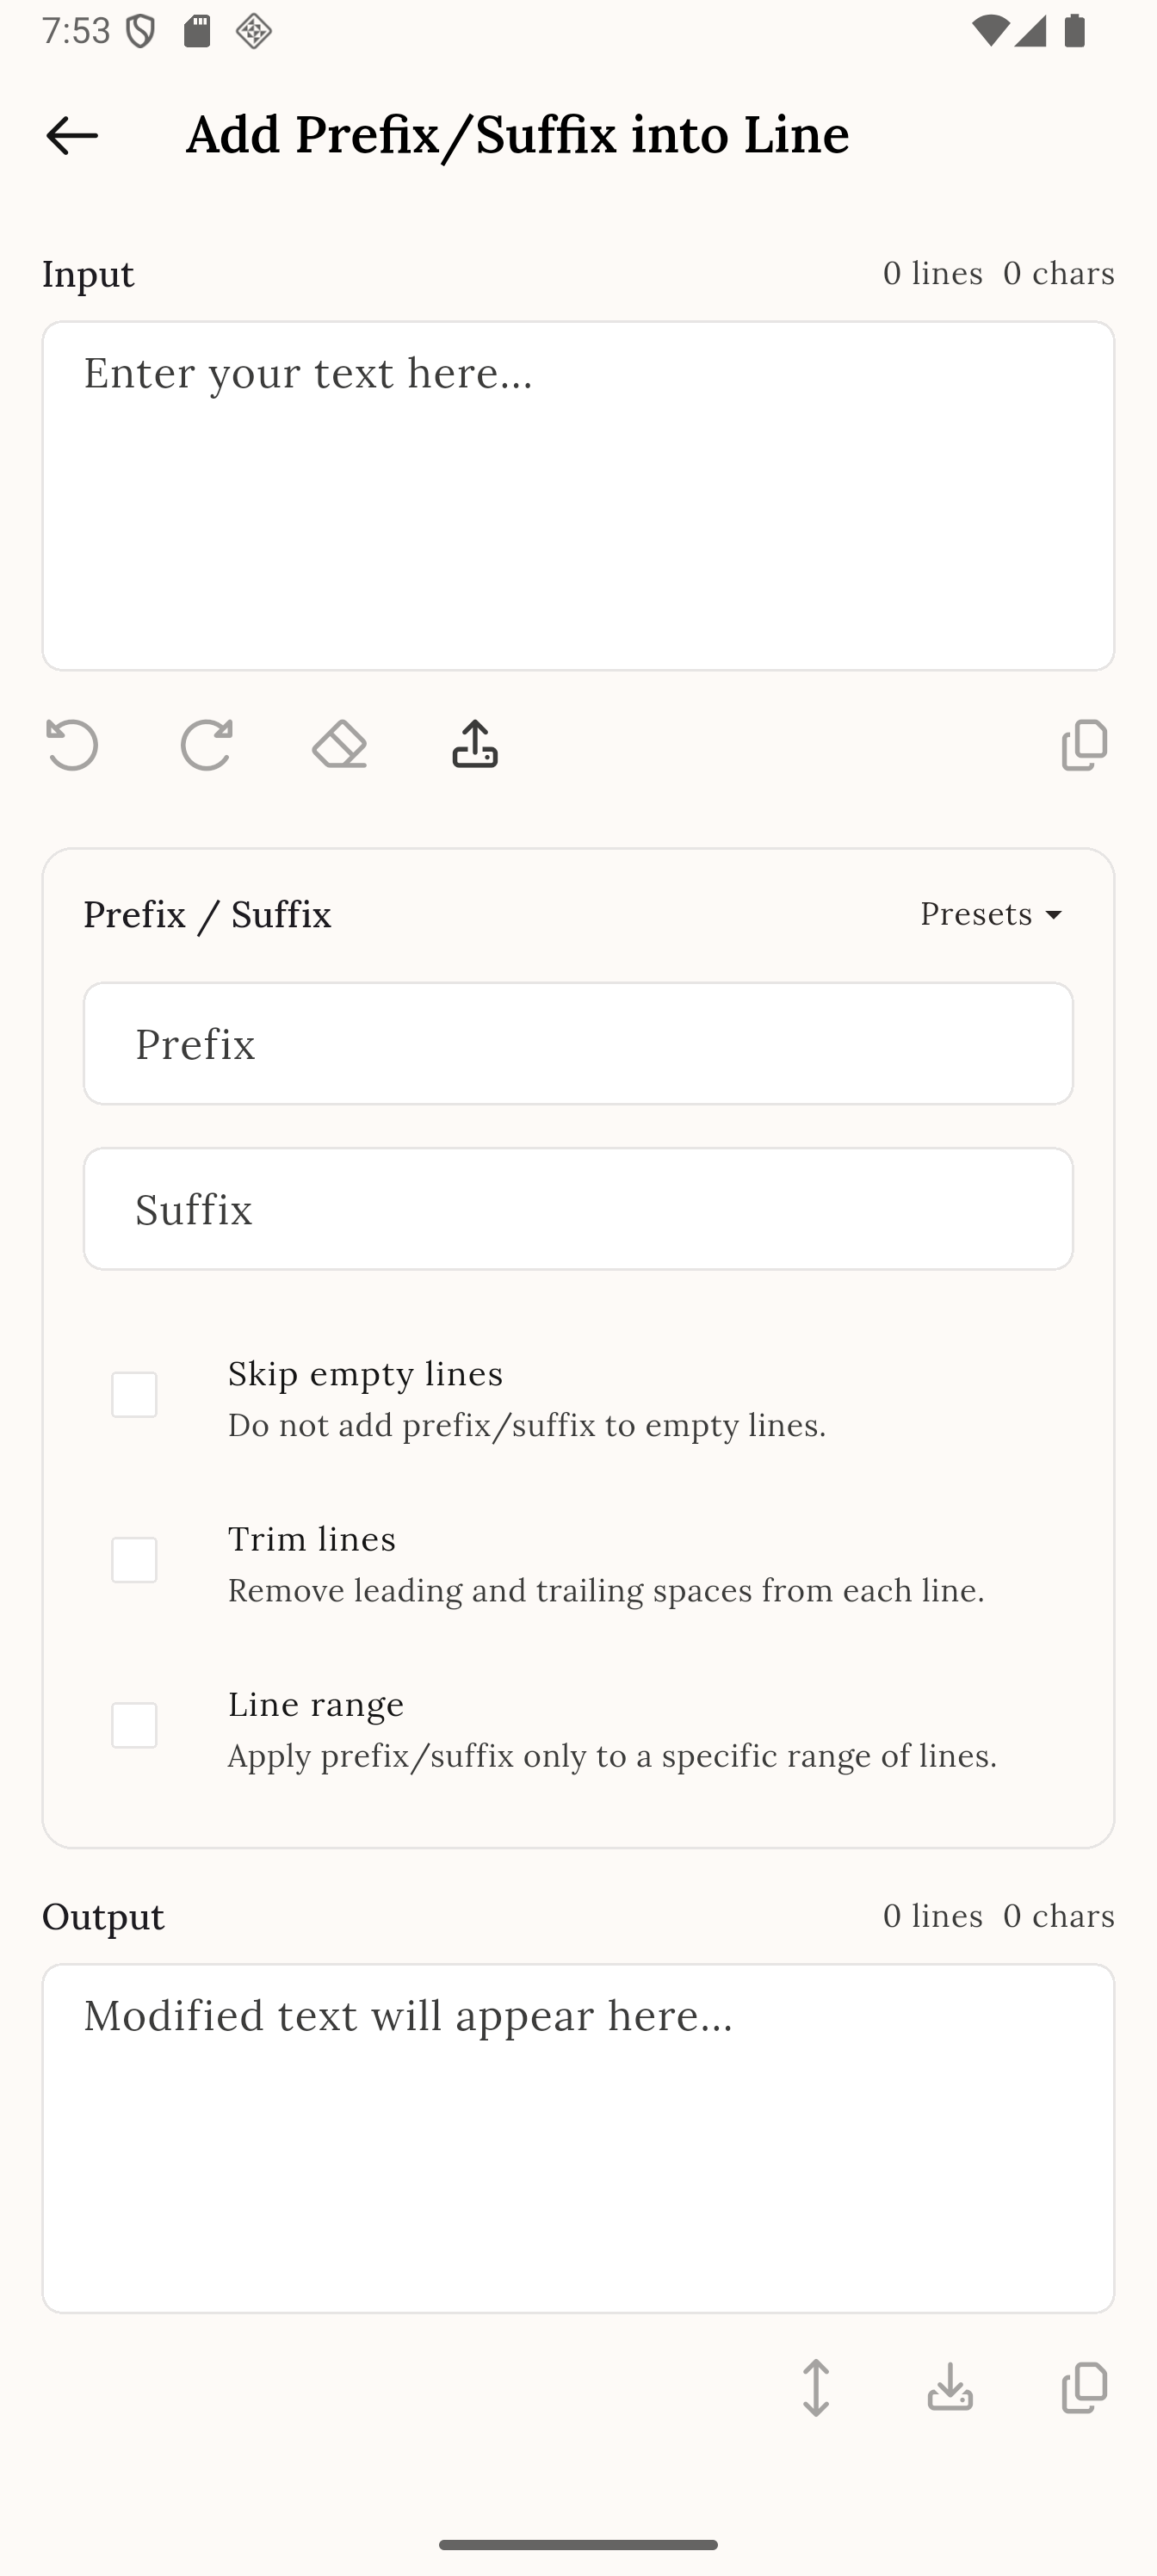Undo the last input change
The width and height of the screenshot is (1157, 2576).
pos(72,744)
